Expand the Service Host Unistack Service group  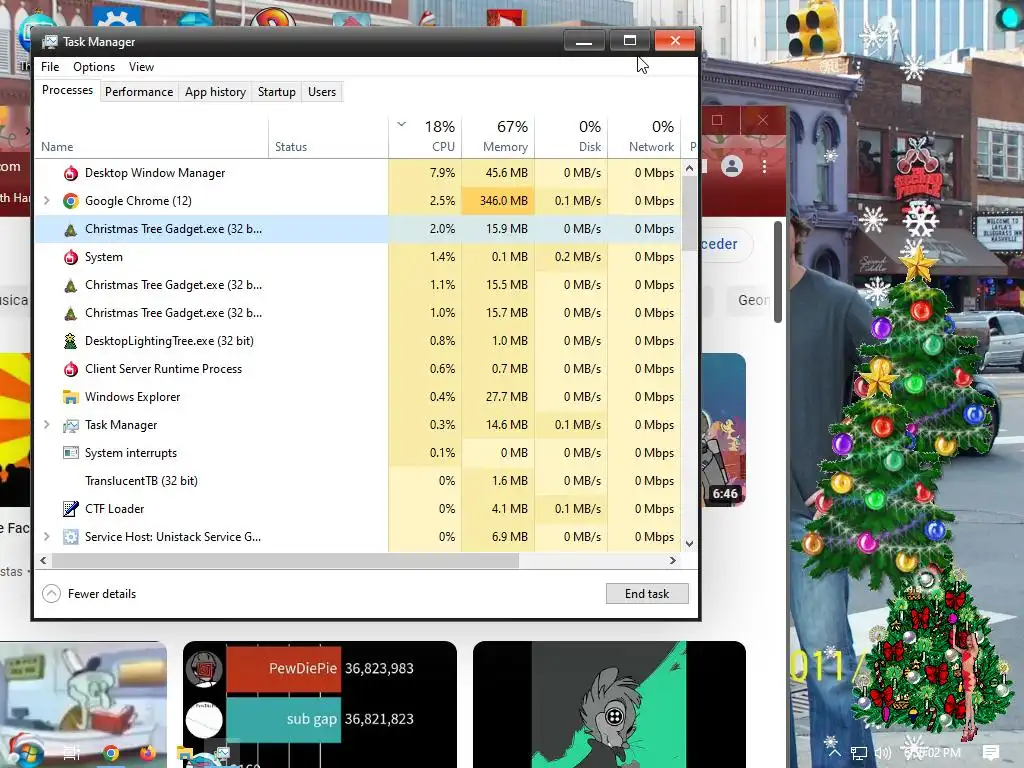(x=46, y=537)
